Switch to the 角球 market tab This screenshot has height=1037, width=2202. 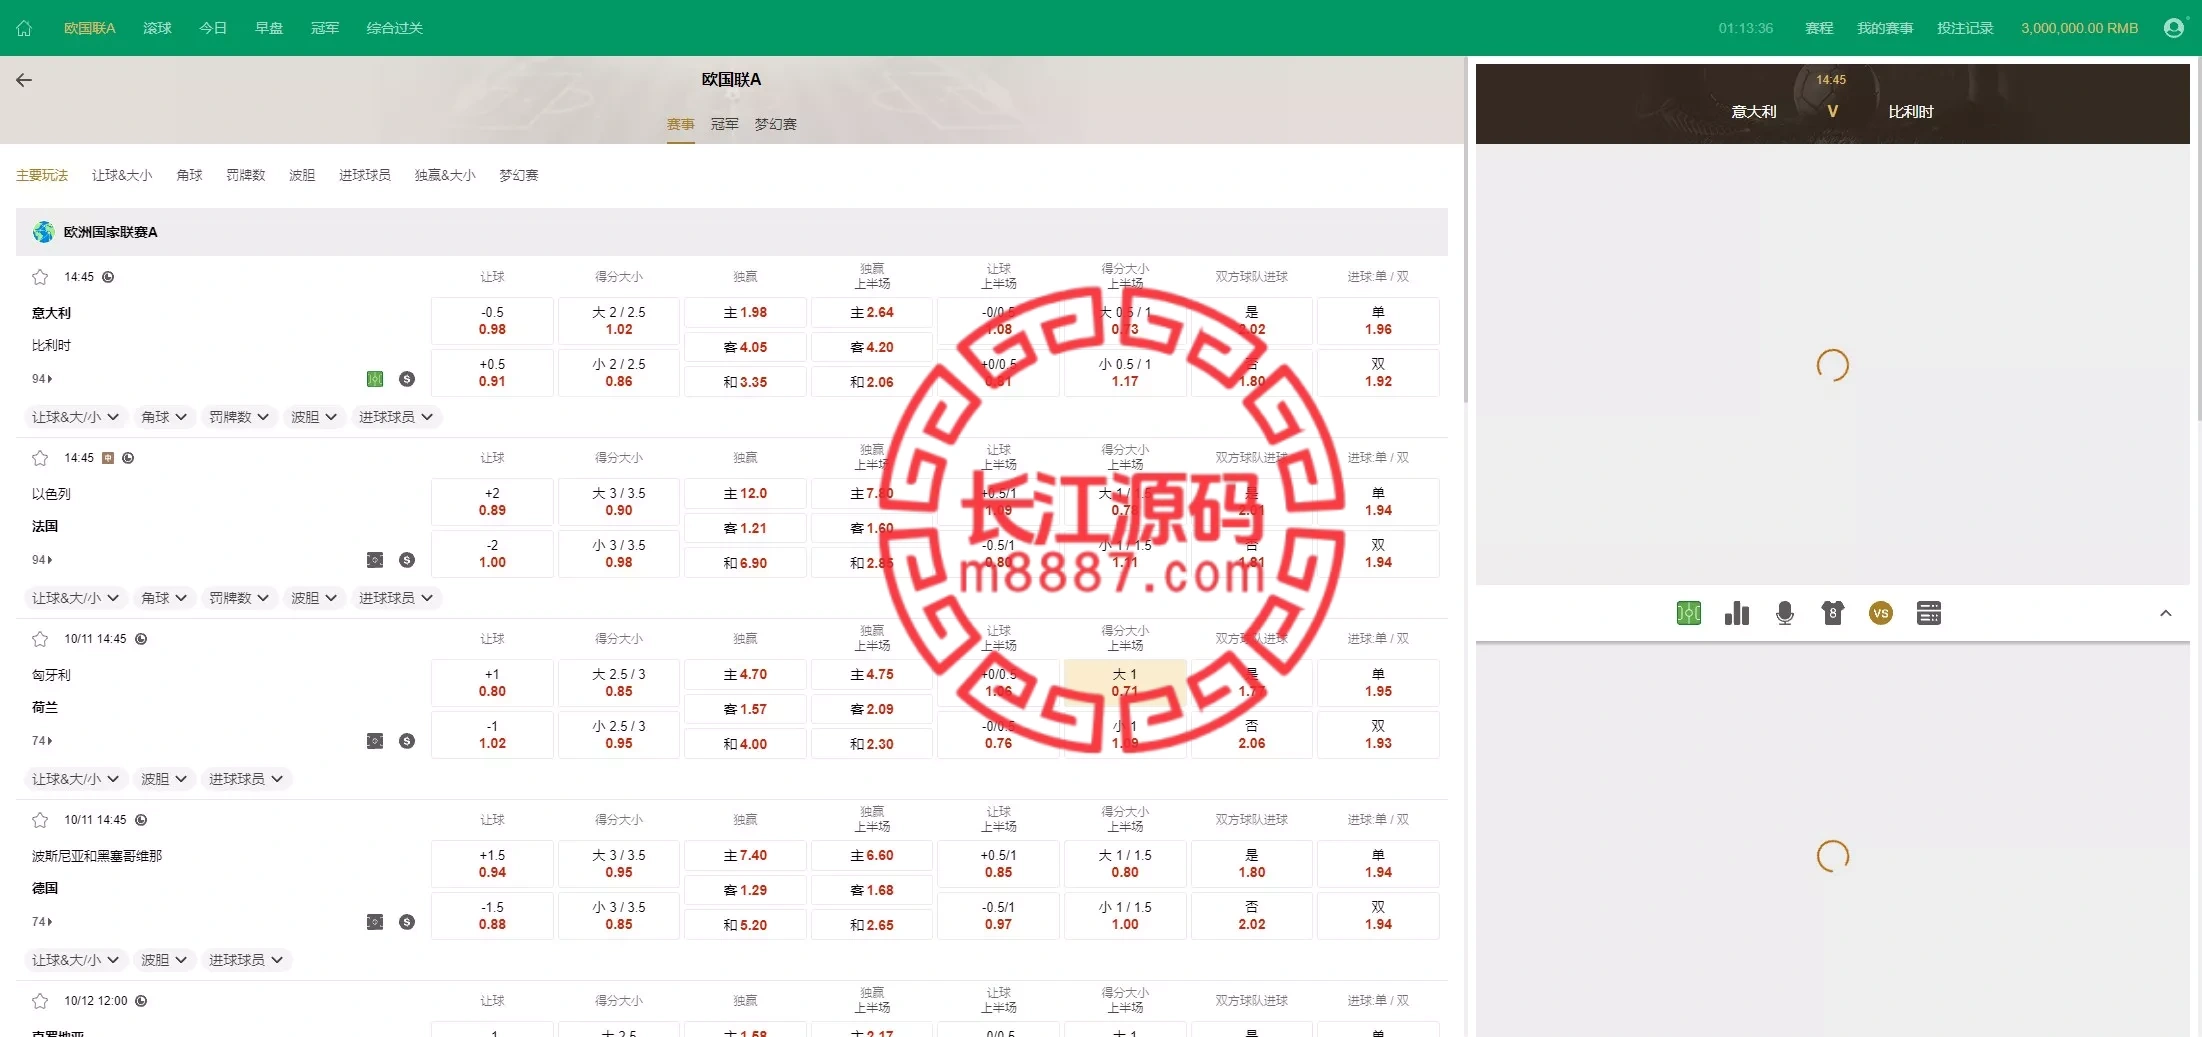click(189, 175)
